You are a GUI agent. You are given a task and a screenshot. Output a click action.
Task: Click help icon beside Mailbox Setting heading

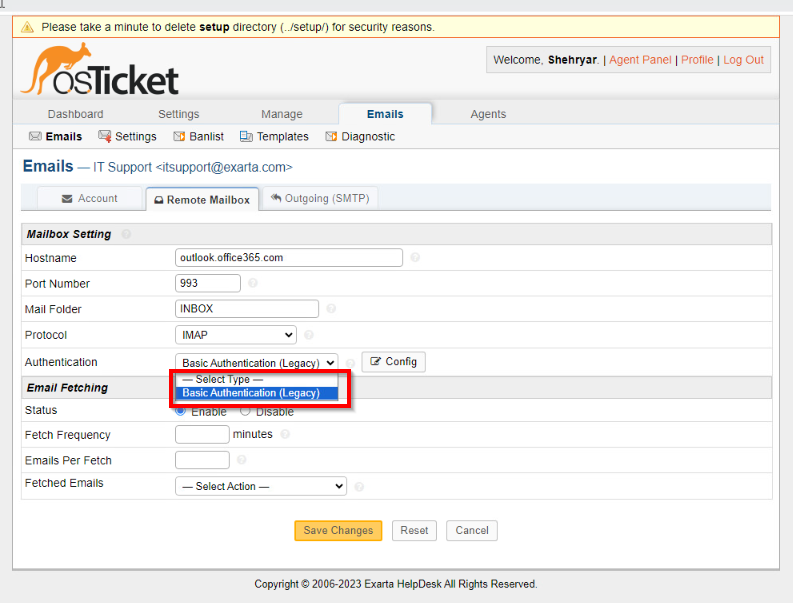pos(126,234)
